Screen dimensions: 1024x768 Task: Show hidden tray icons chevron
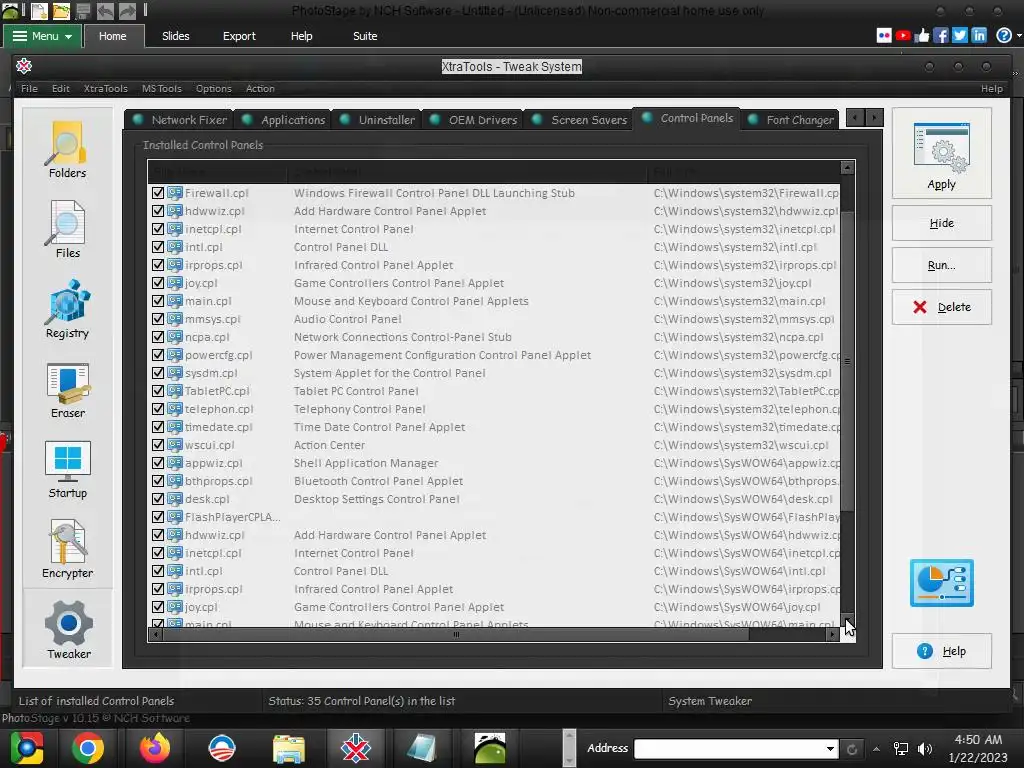pos(876,749)
